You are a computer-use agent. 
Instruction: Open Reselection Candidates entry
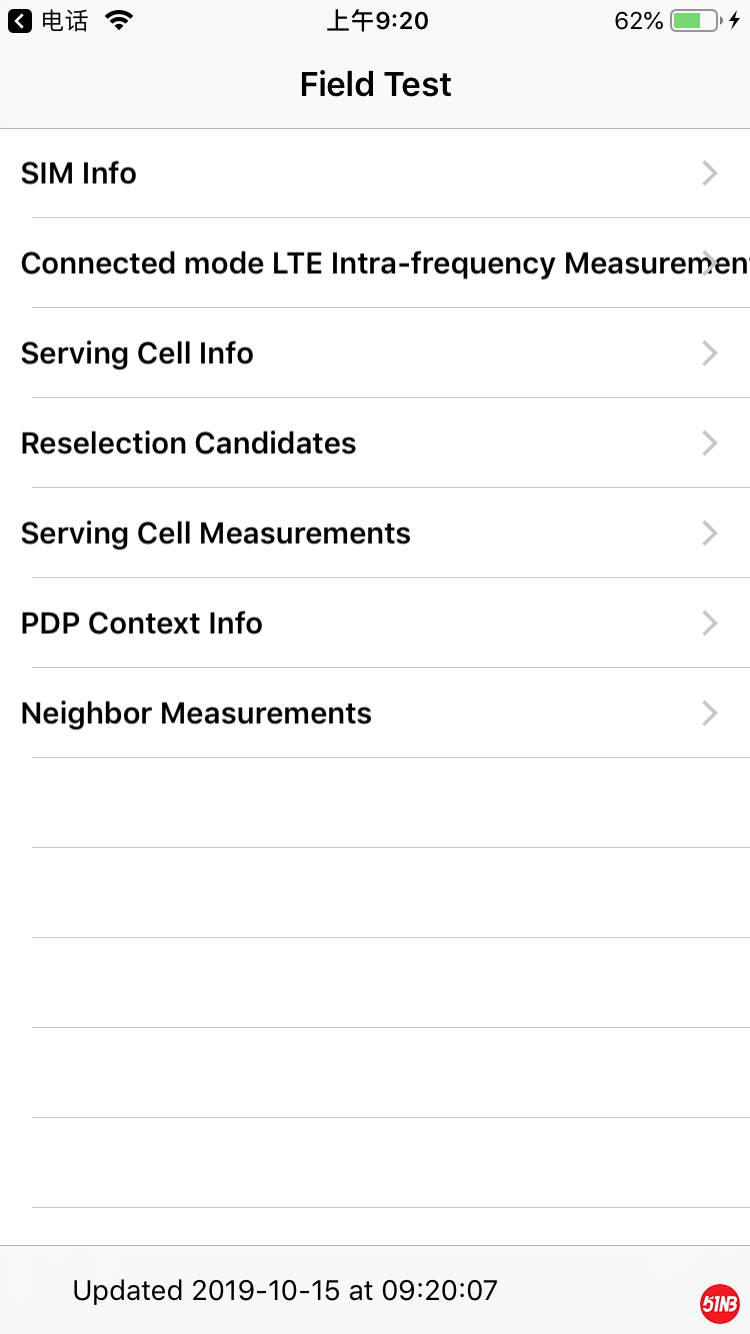(189, 443)
